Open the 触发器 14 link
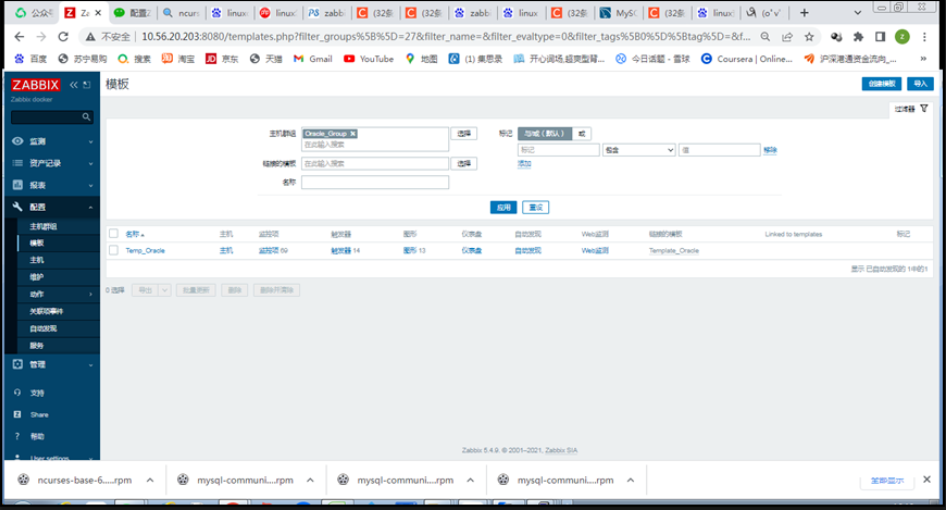948x510 pixels. 345,250
